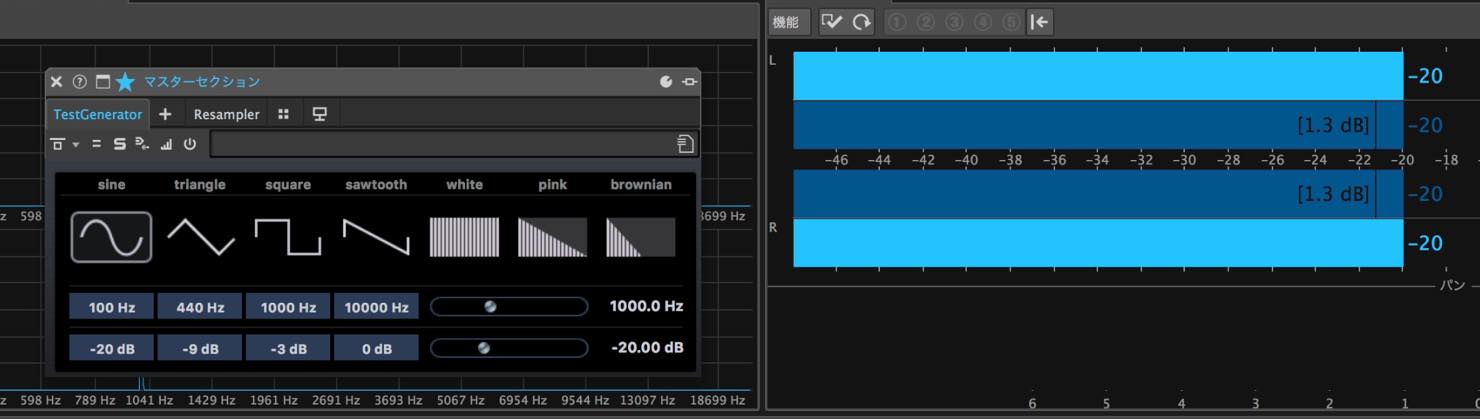Set level to 0 dB preset
The height and width of the screenshot is (419, 1480).
[x=376, y=348]
